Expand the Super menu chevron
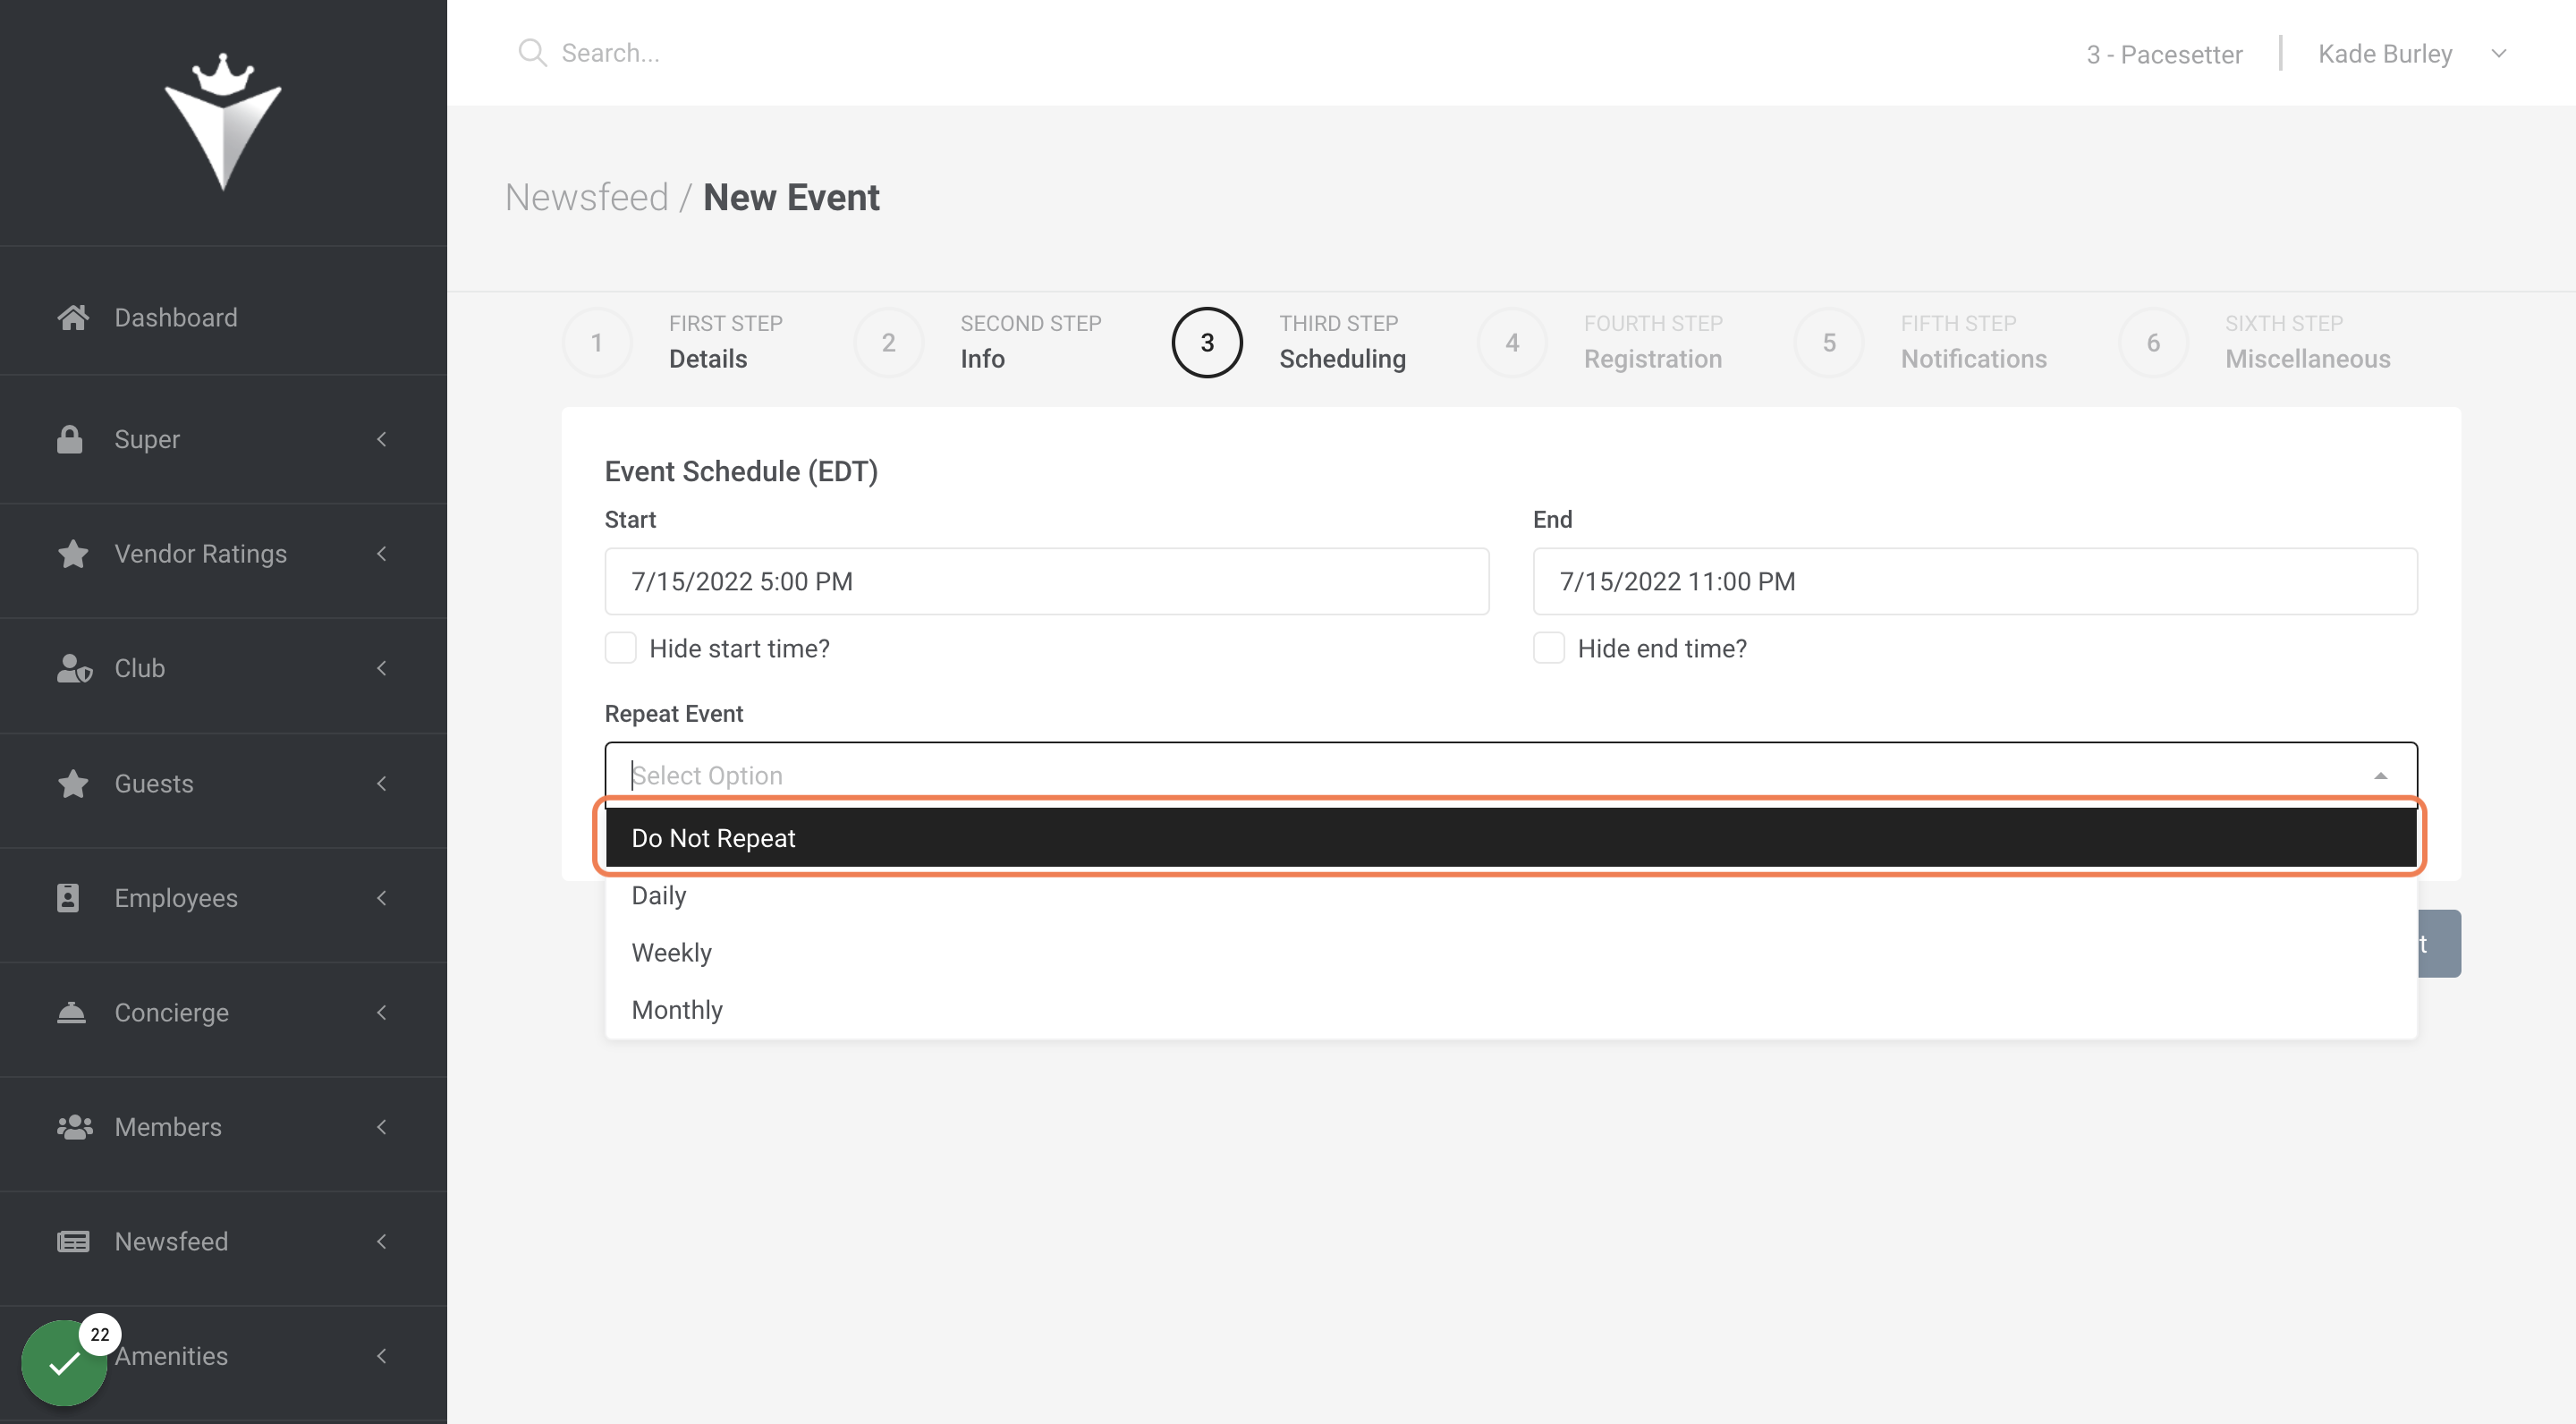The width and height of the screenshot is (2576, 1424). (381, 439)
